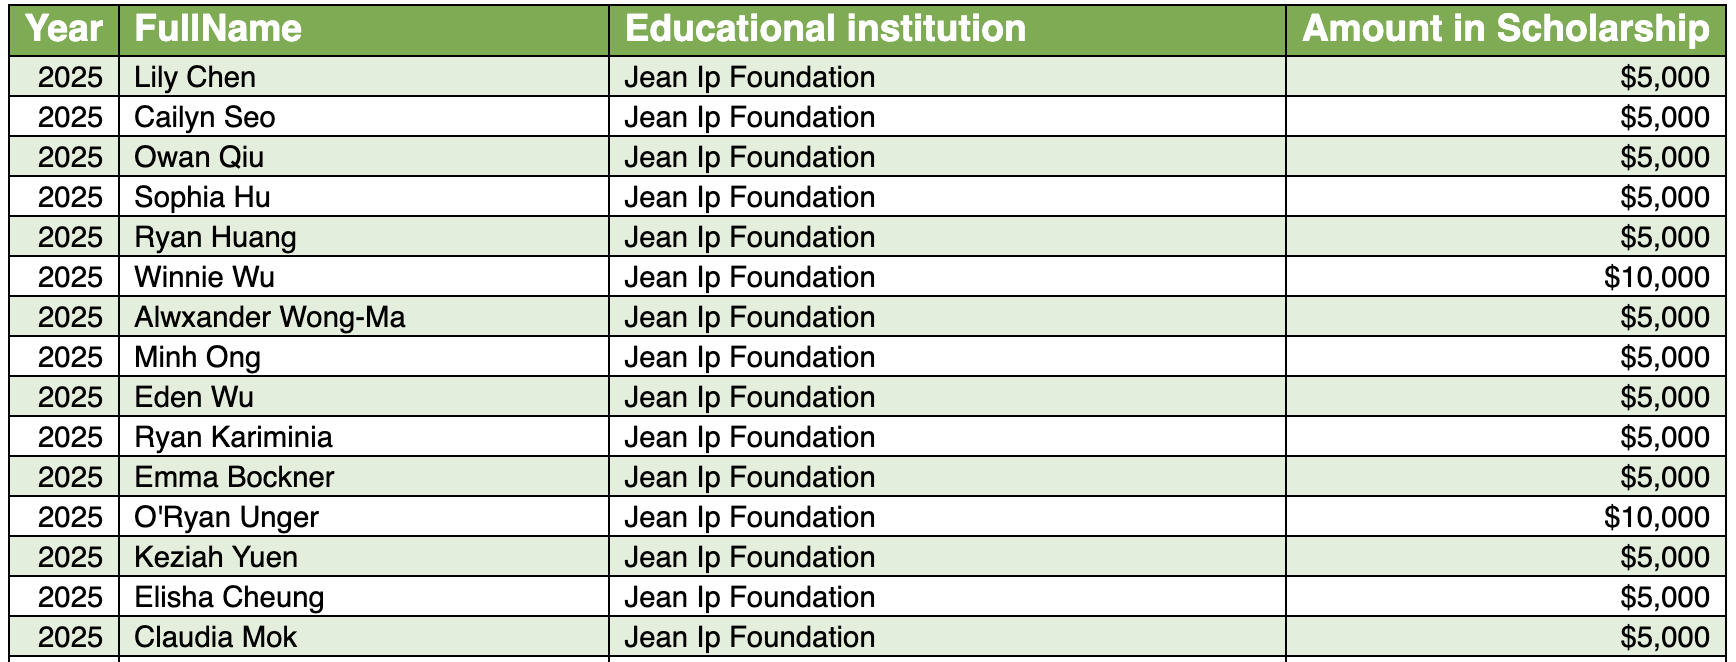
Task: Select the Elisha Cheung name cell
Action: click(229, 597)
